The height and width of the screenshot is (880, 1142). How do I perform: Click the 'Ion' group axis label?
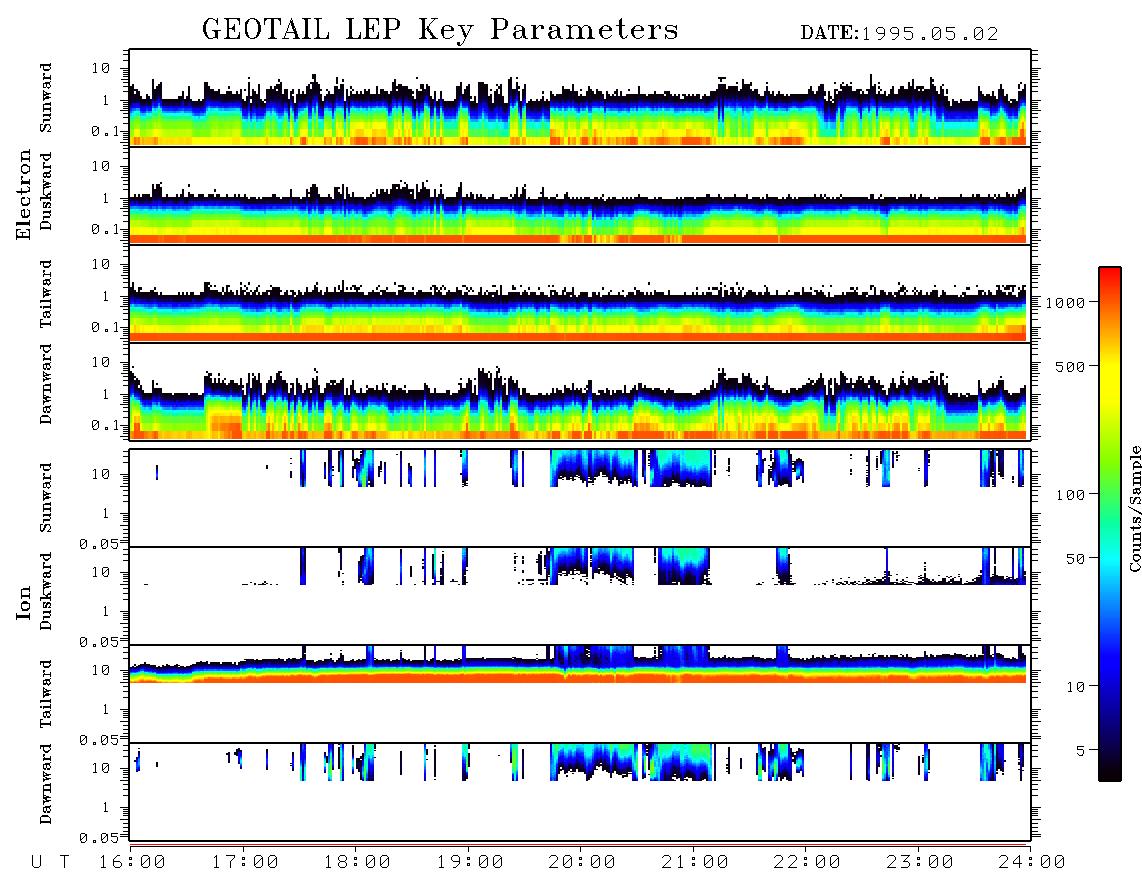coord(24,602)
